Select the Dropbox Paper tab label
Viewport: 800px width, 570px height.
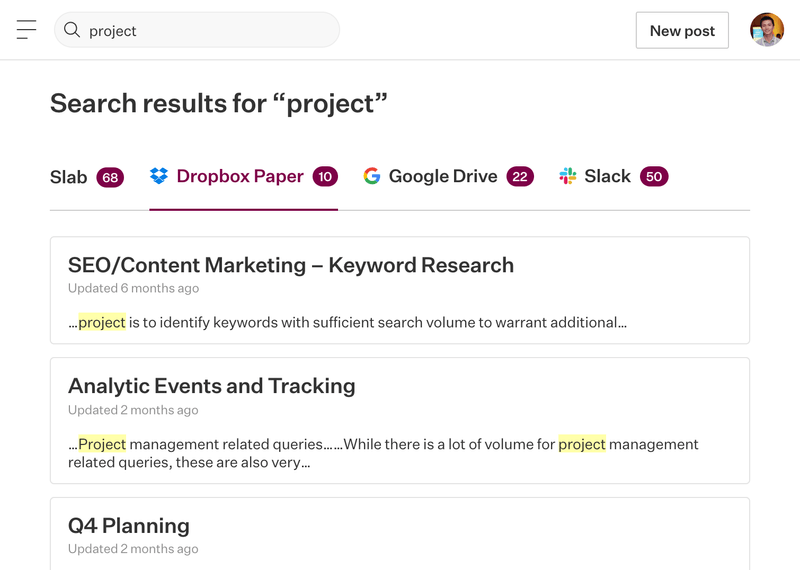[x=240, y=176]
